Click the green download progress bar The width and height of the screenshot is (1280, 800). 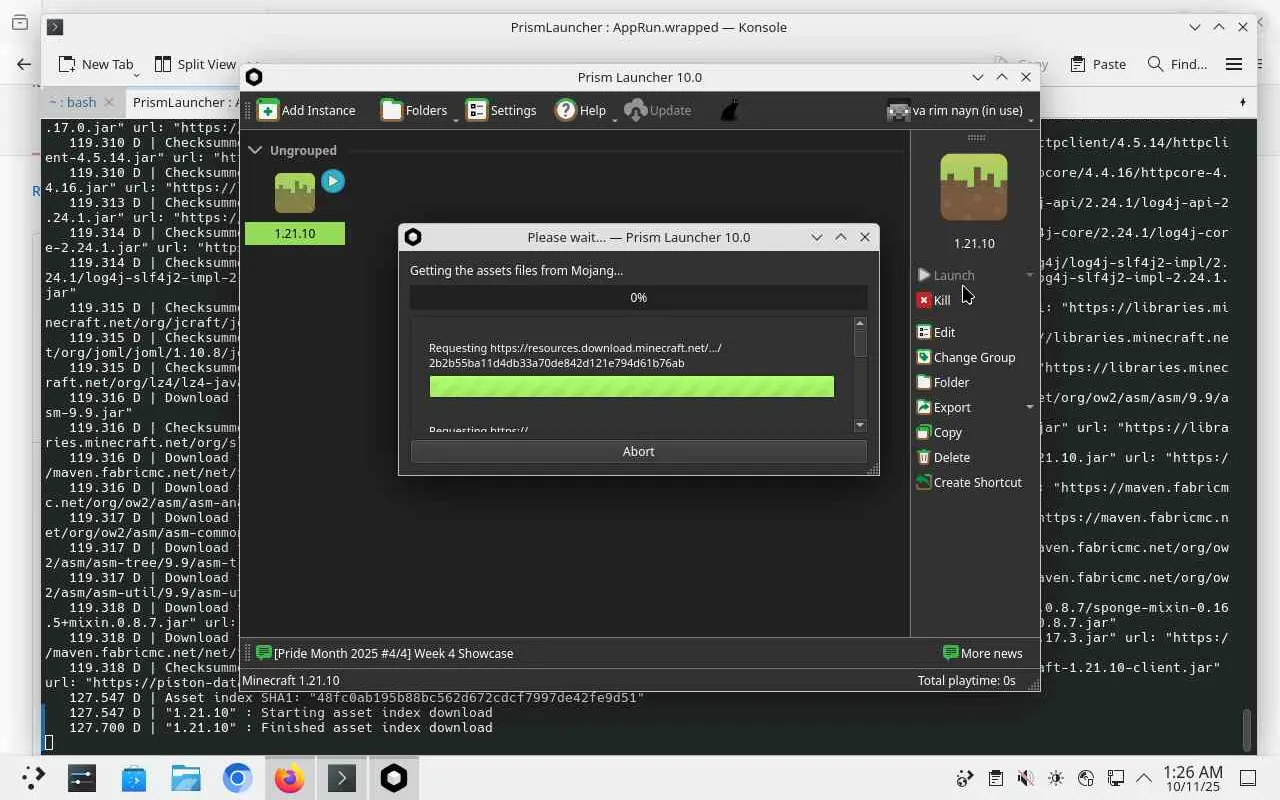[631, 386]
